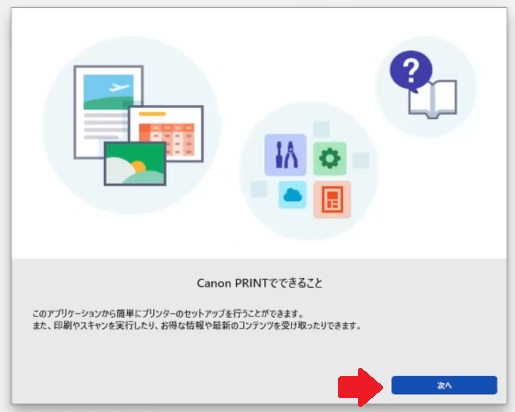Image resolution: width=515 pixels, height=412 pixels.
Task: Click the orange layout document icon
Action: [x=332, y=200]
